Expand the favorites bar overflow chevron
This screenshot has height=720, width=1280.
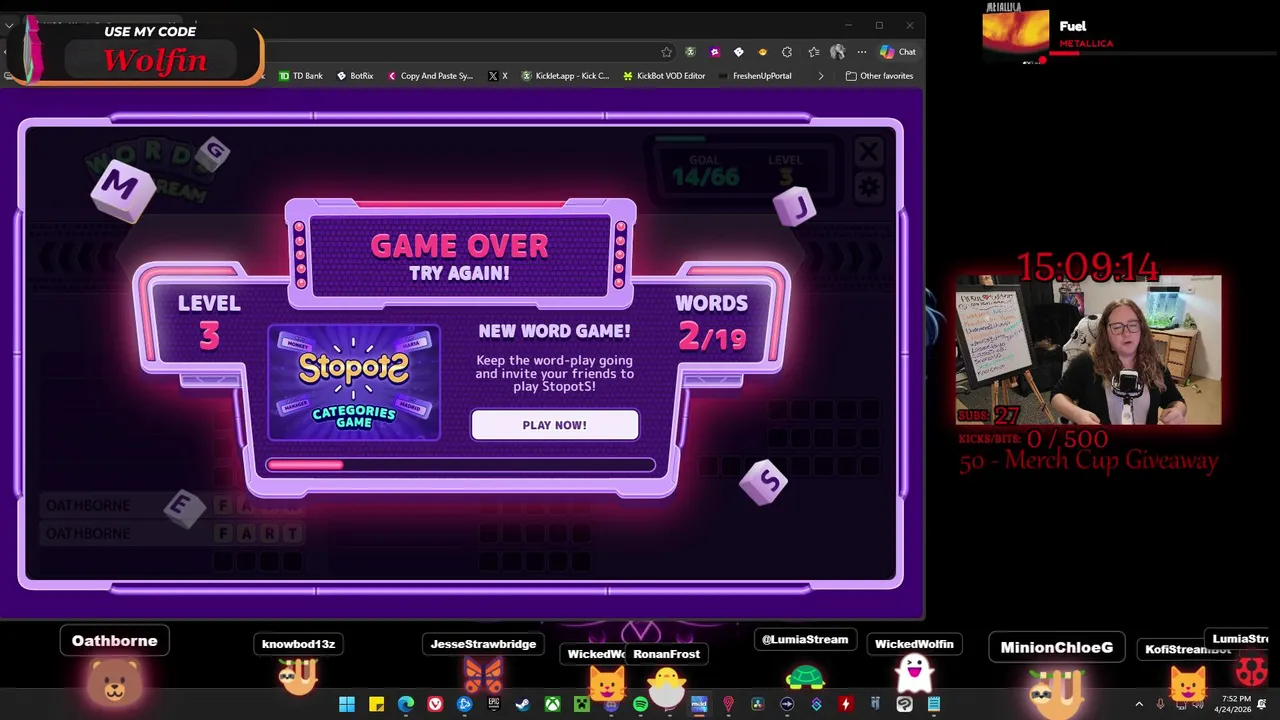[821, 76]
